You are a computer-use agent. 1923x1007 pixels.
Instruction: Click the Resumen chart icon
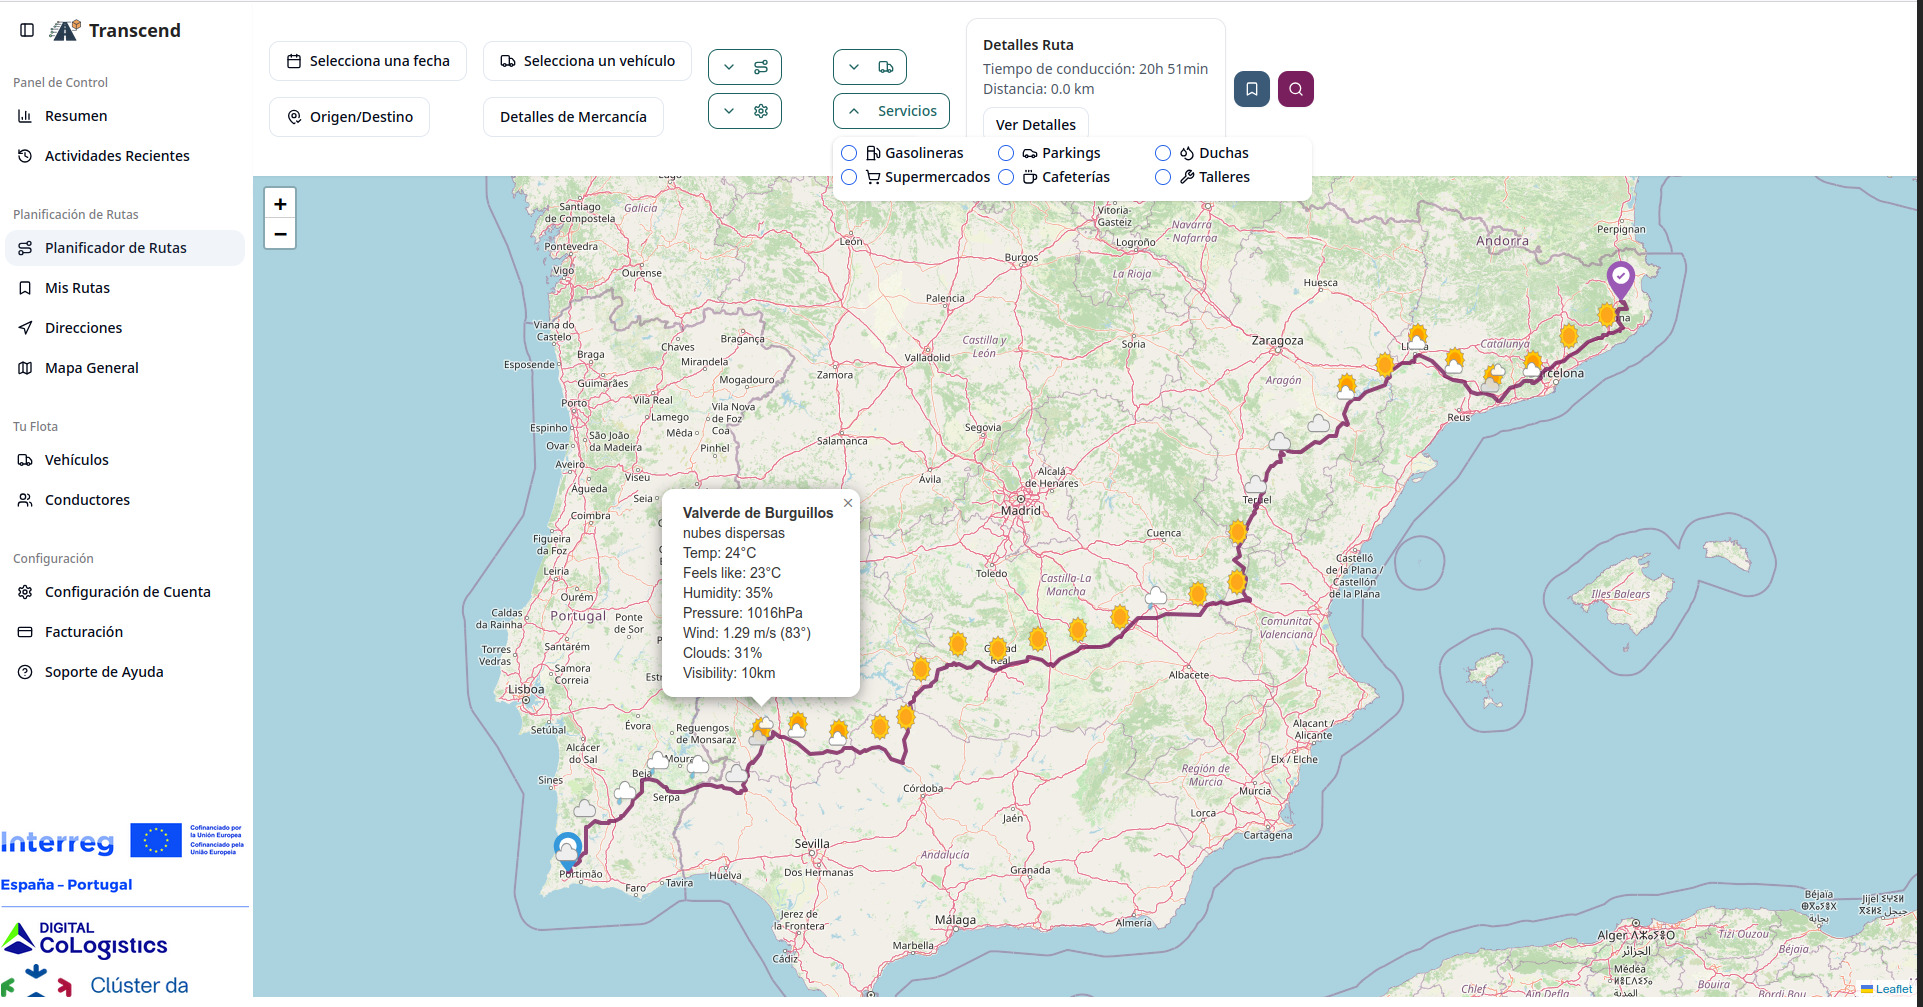pyautogui.click(x=25, y=116)
